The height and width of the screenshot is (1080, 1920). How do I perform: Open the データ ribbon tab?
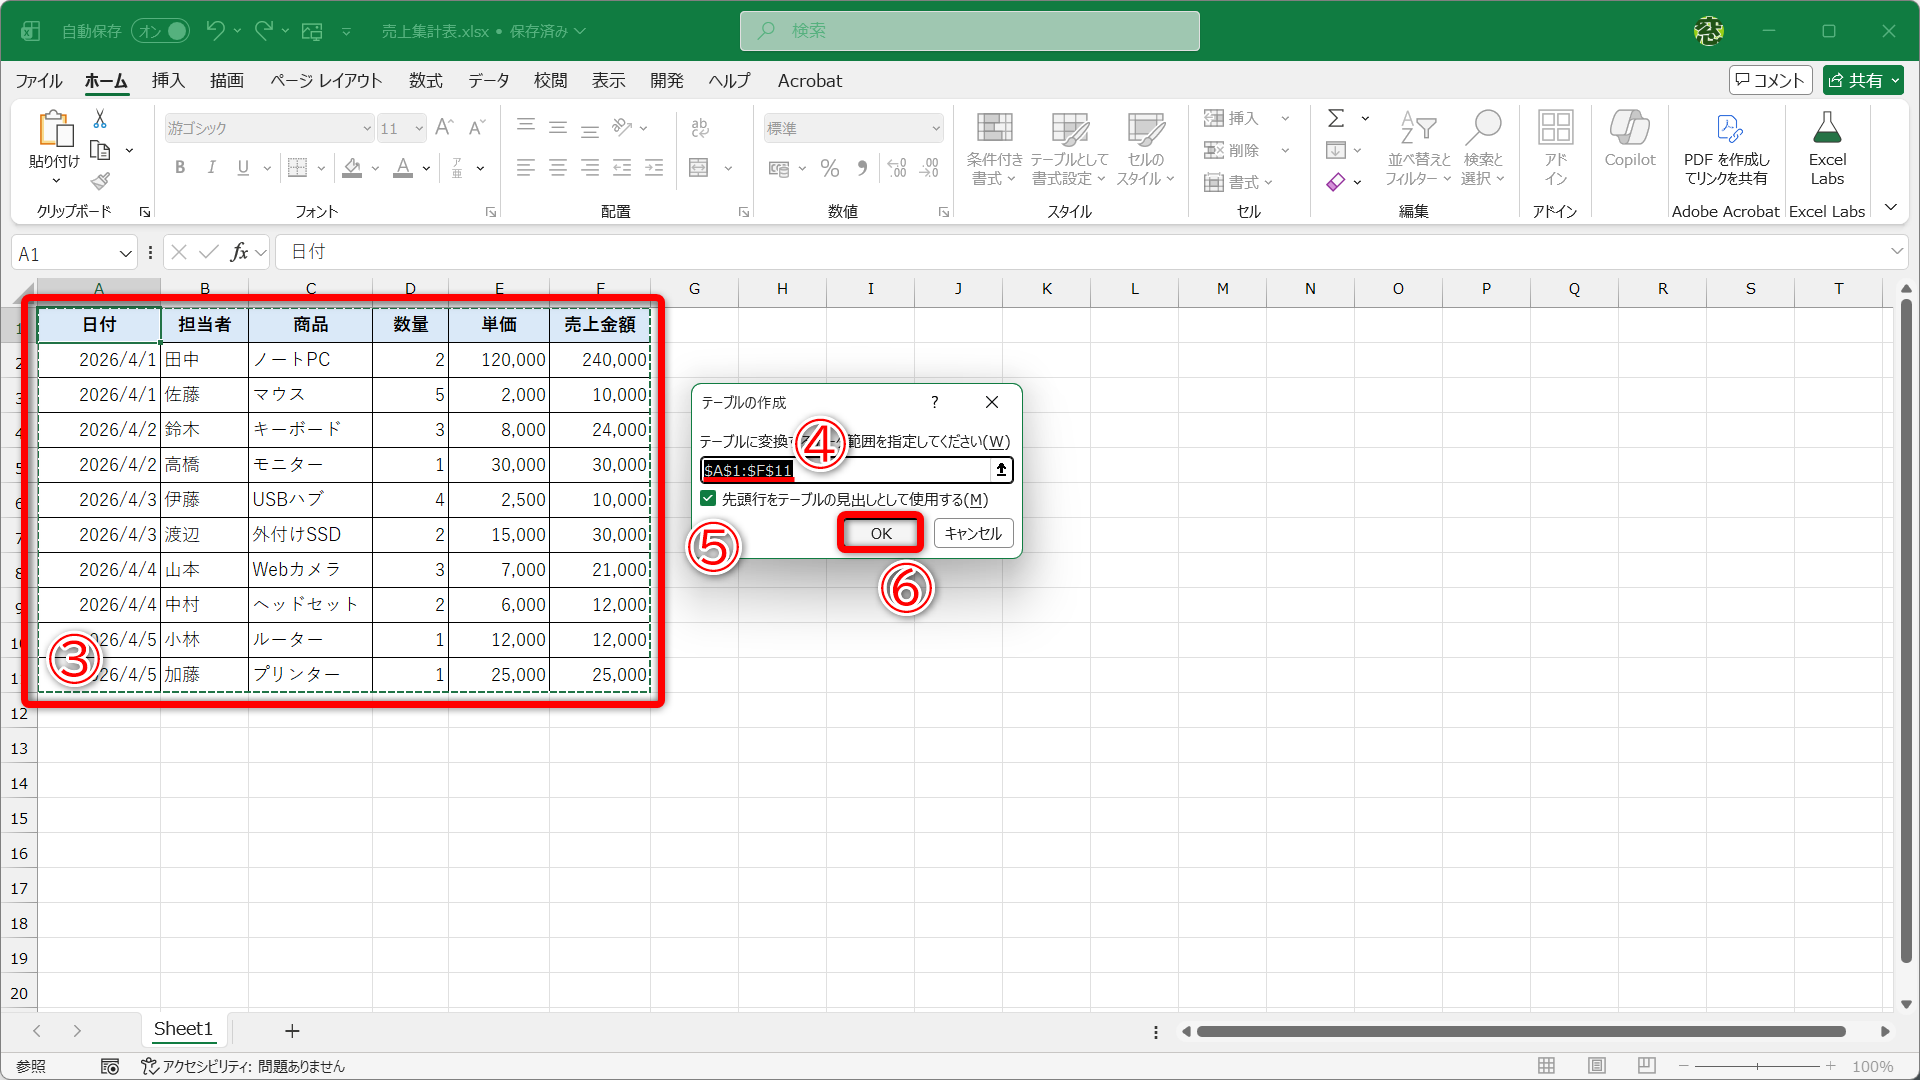tap(488, 81)
